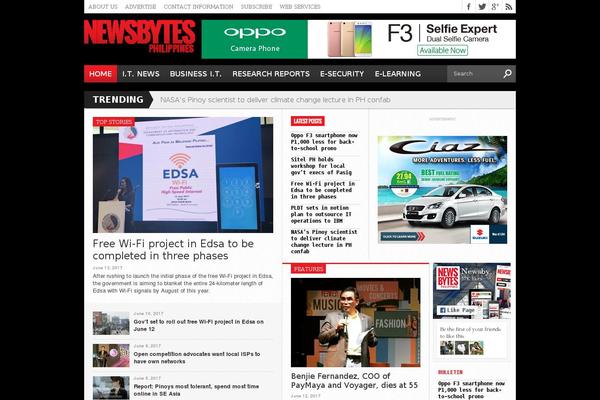Open the Contact Information link
This screenshot has height=400, width=600.
[x=198, y=7]
